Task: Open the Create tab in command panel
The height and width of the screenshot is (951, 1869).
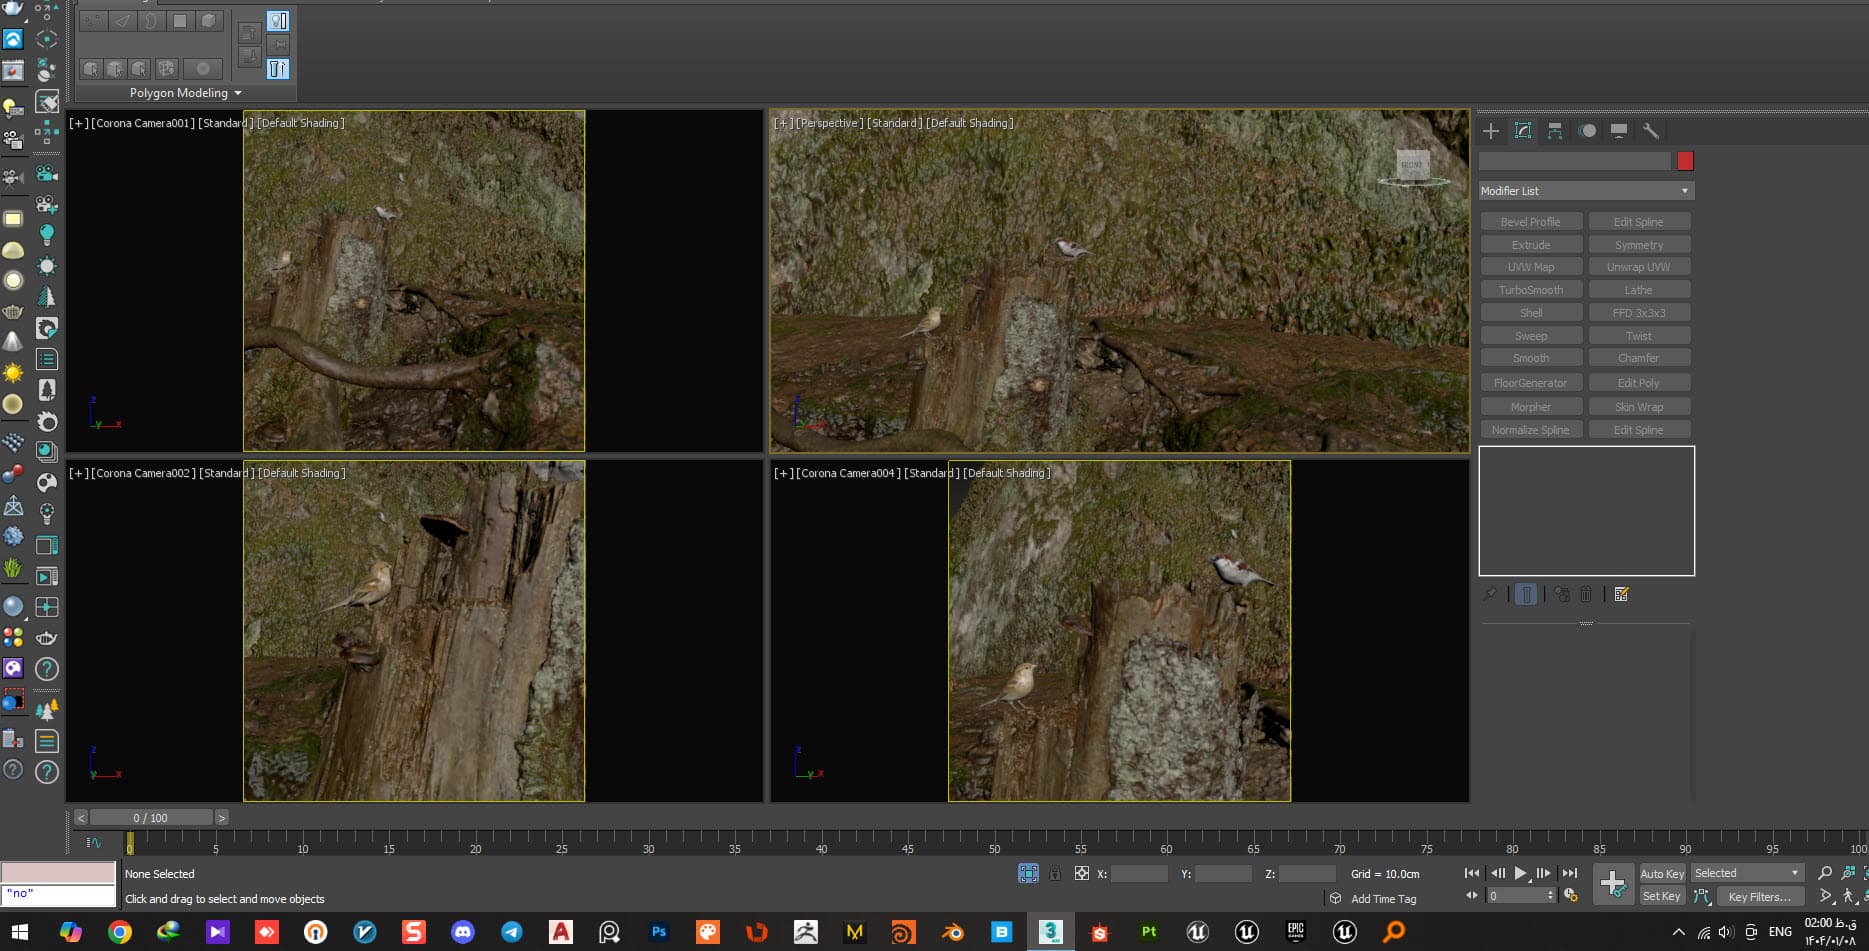Action: point(1491,131)
